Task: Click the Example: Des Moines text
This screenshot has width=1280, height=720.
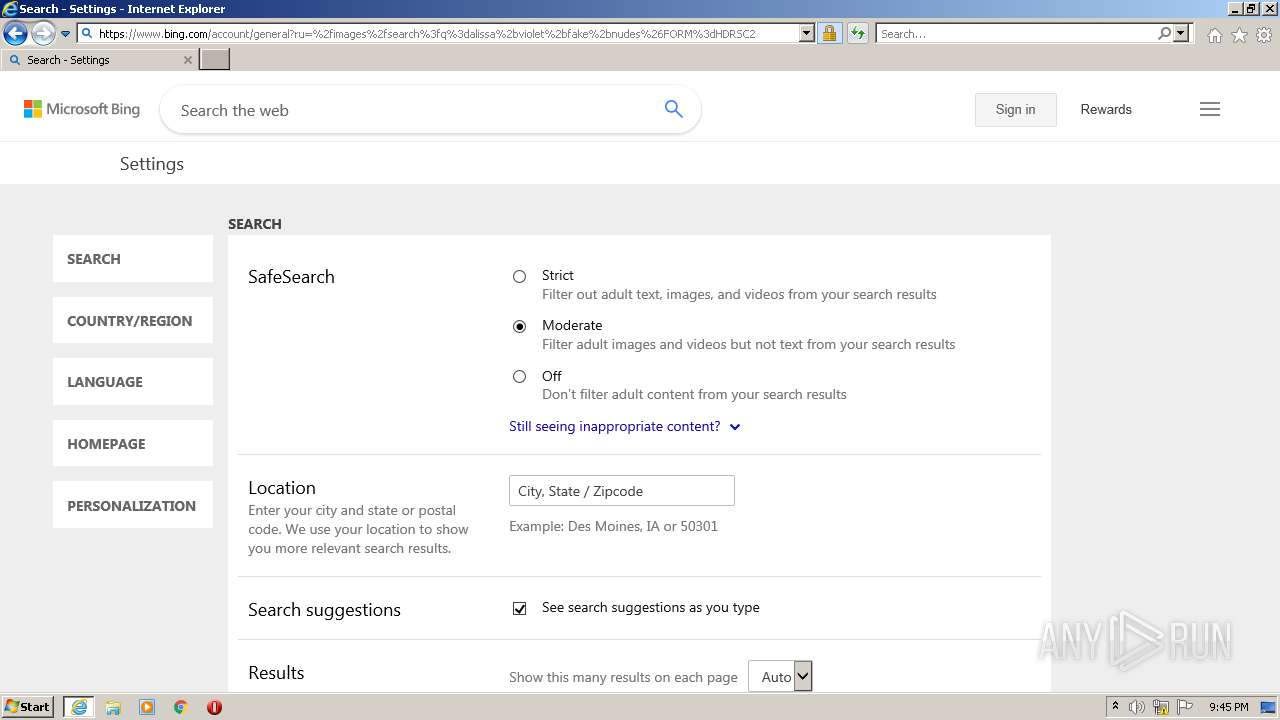Action: (613, 526)
